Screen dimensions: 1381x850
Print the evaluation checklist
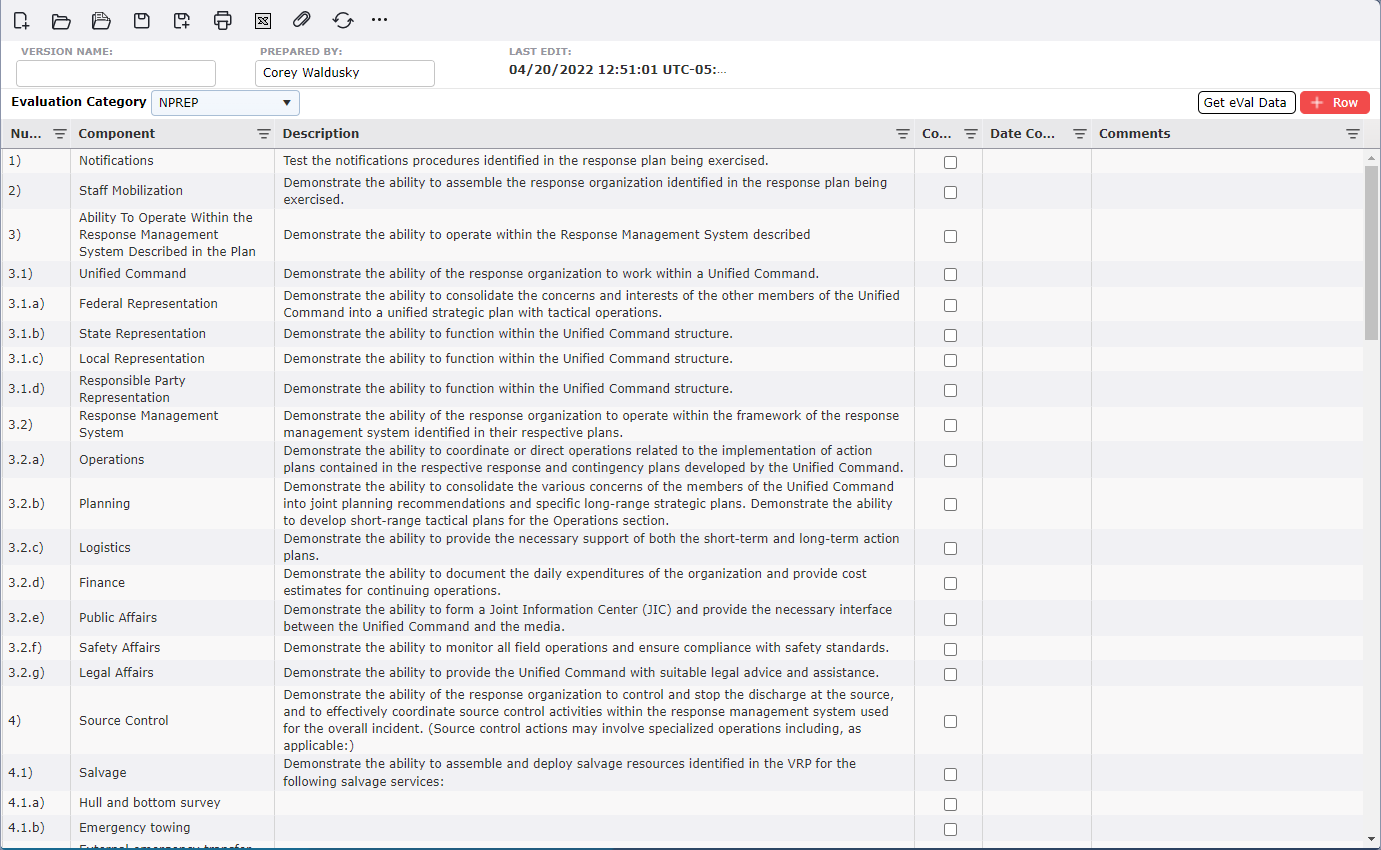coord(222,20)
